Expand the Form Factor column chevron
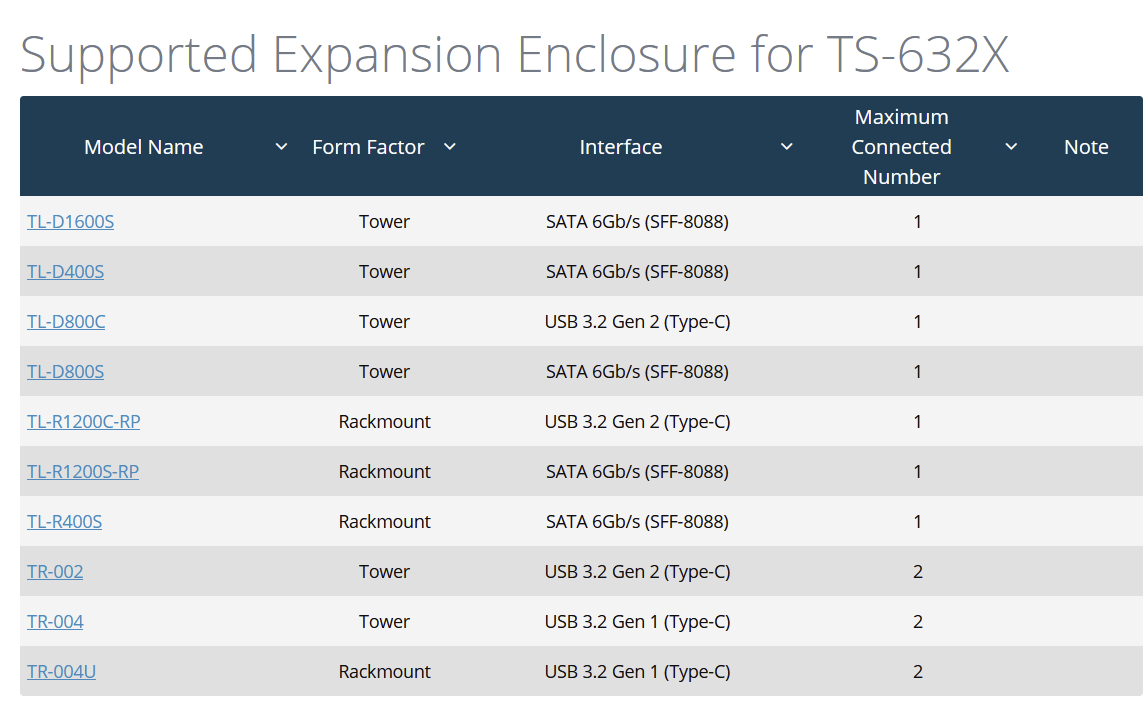The height and width of the screenshot is (705, 1148). (450, 147)
